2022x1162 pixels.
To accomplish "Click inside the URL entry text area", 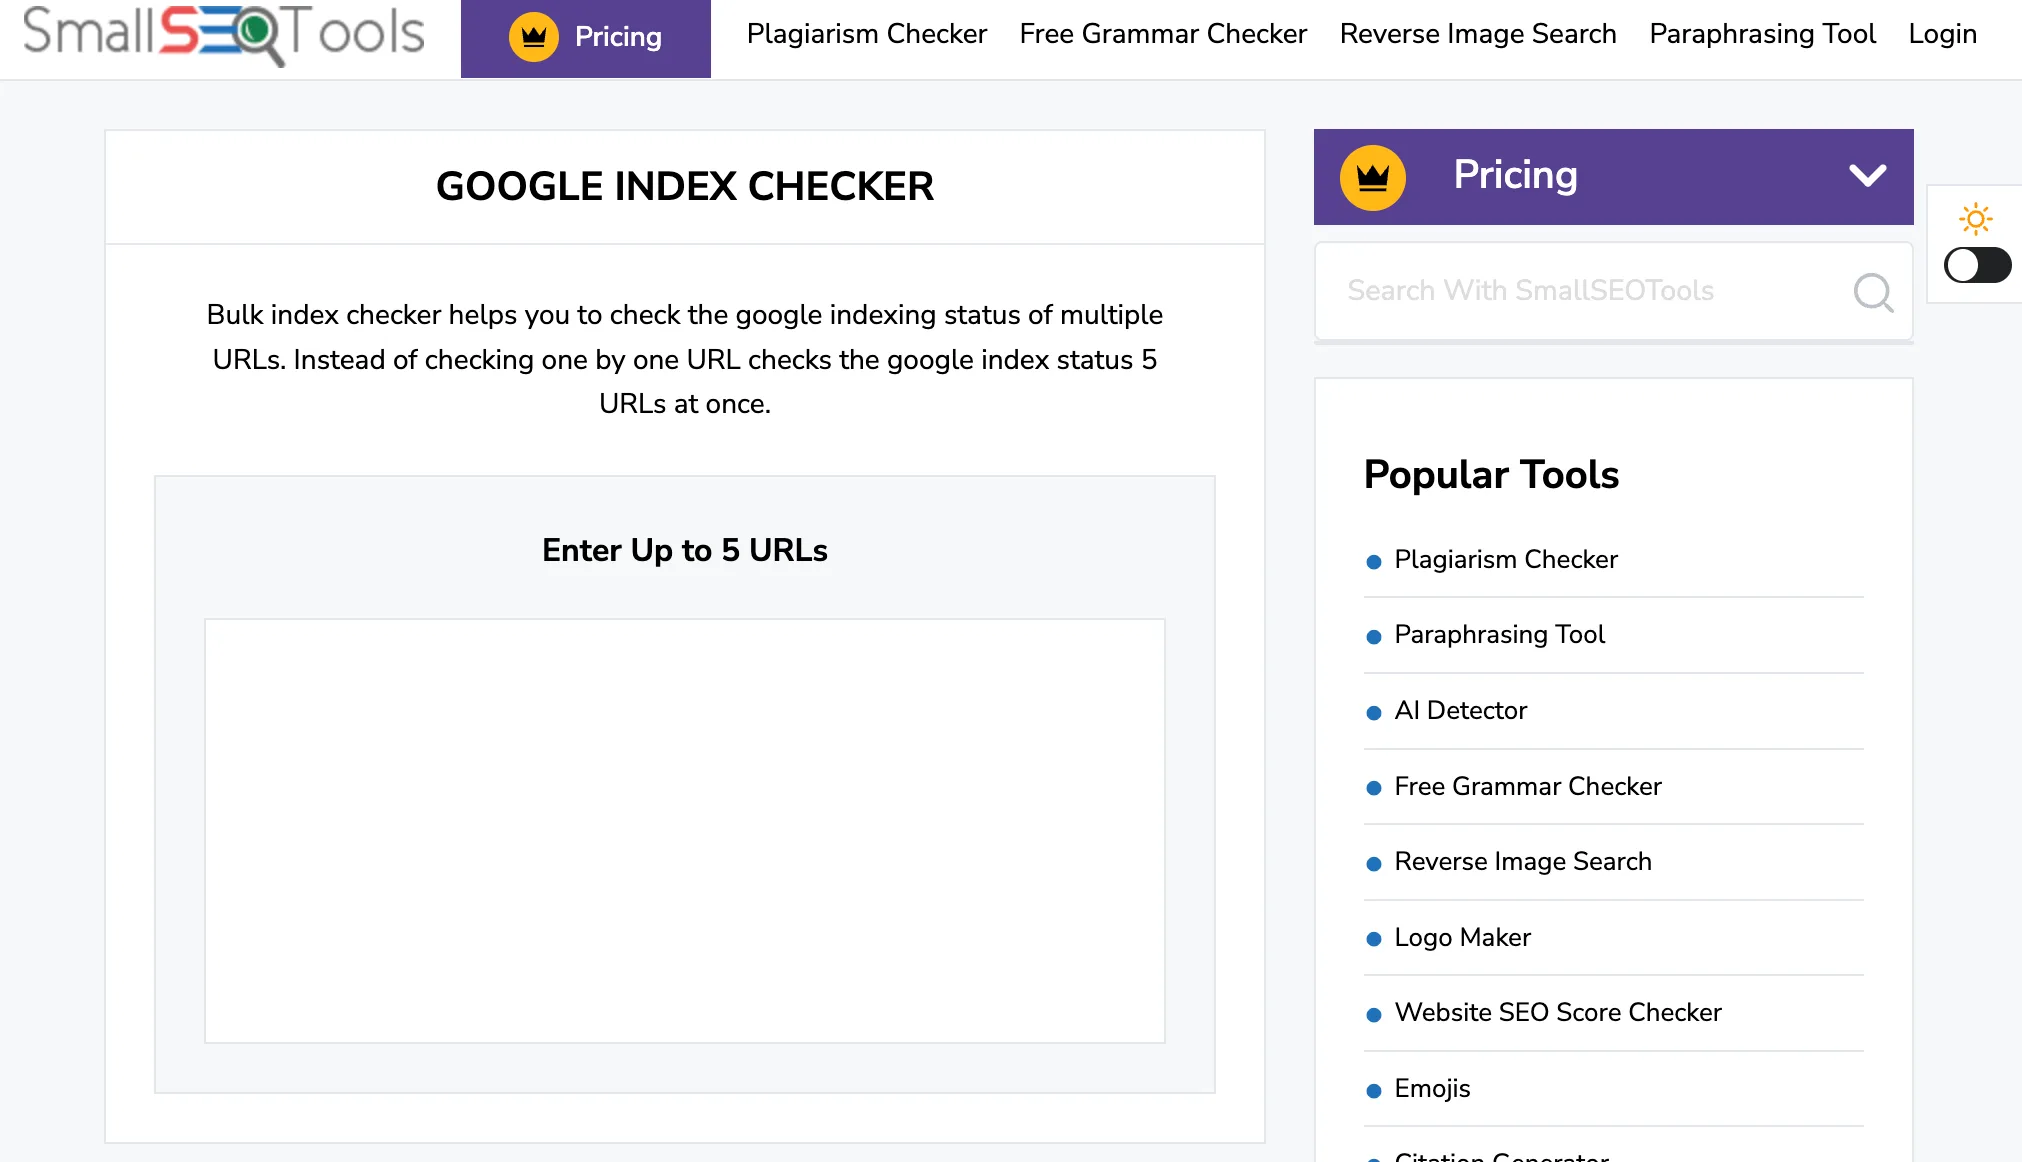I will click(684, 830).
